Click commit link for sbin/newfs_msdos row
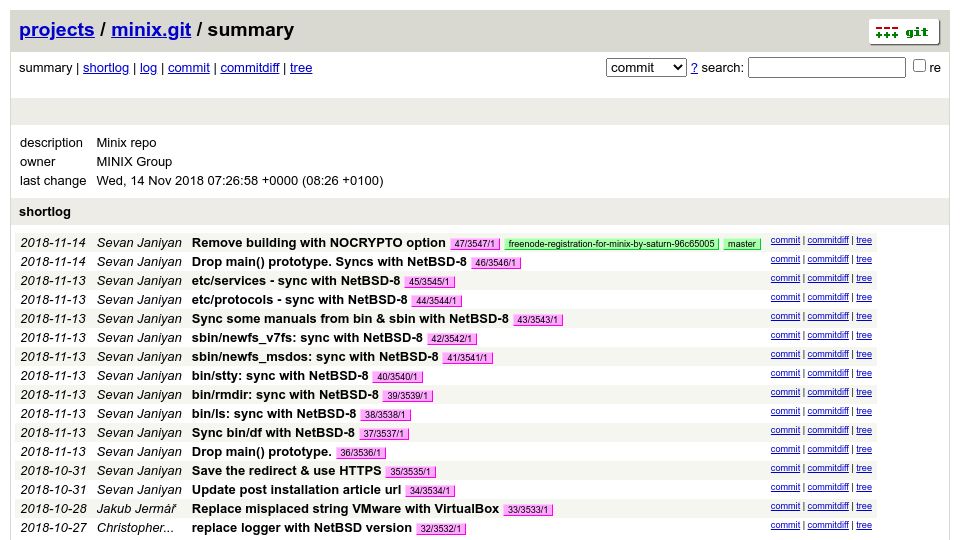 pyautogui.click(x=785, y=354)
